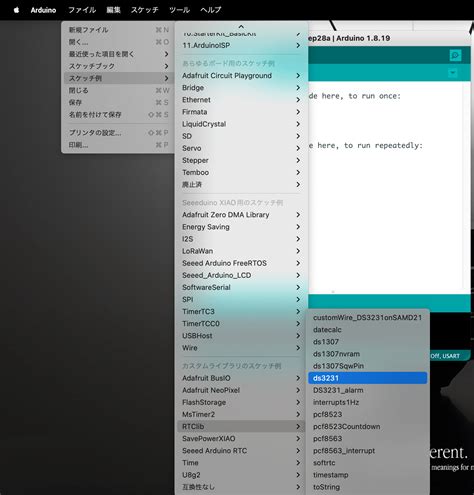The height and width of the screenshot is (495, 474).
Task: Choose 開く... menu entry
Action: pos(118,42)
